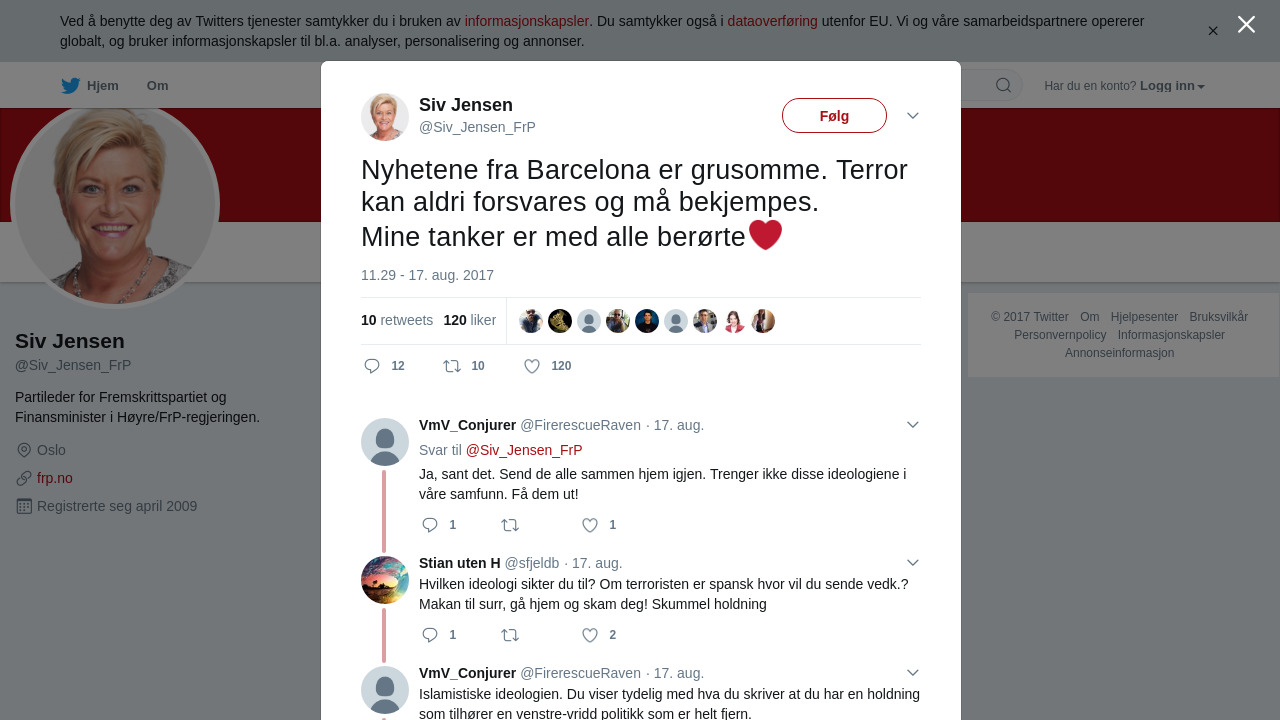Viewport: 1280px width, 720px height.
Task: Click the Følg button
Action: coord(834,116)
